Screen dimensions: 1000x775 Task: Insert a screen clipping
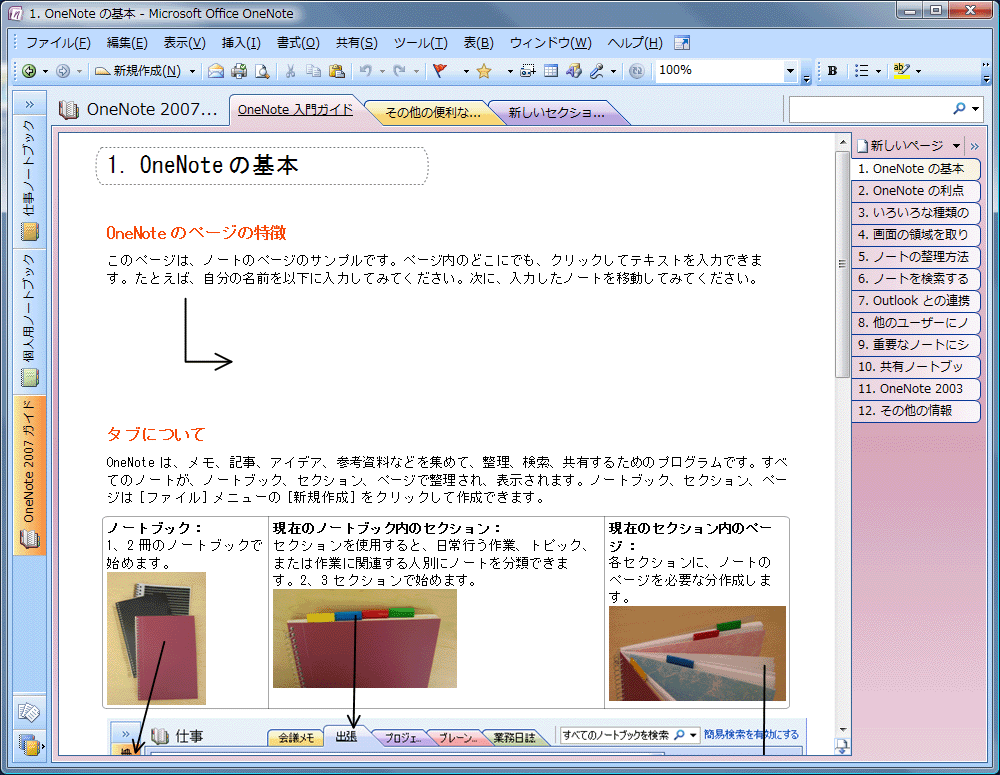(x=527, y=71)
